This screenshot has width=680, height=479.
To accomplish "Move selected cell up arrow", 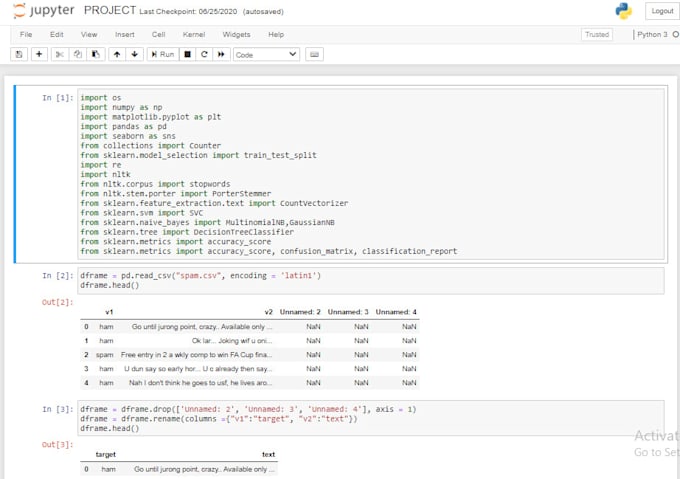I will 117,54.
